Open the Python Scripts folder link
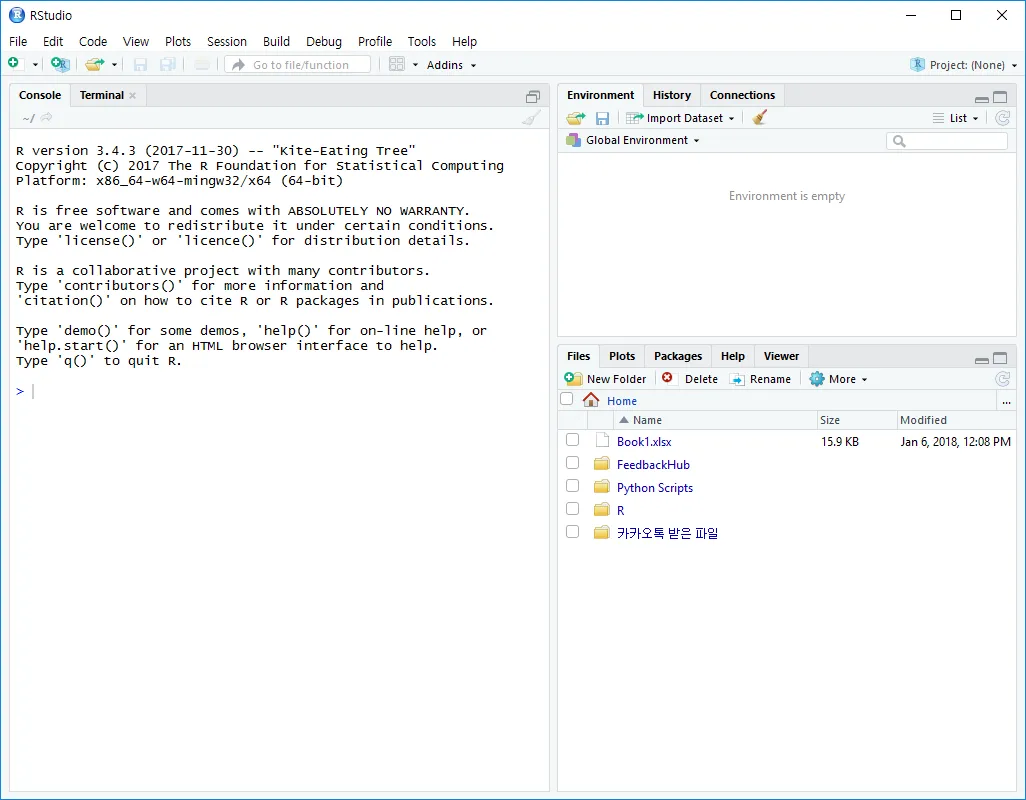 [654, 487]
